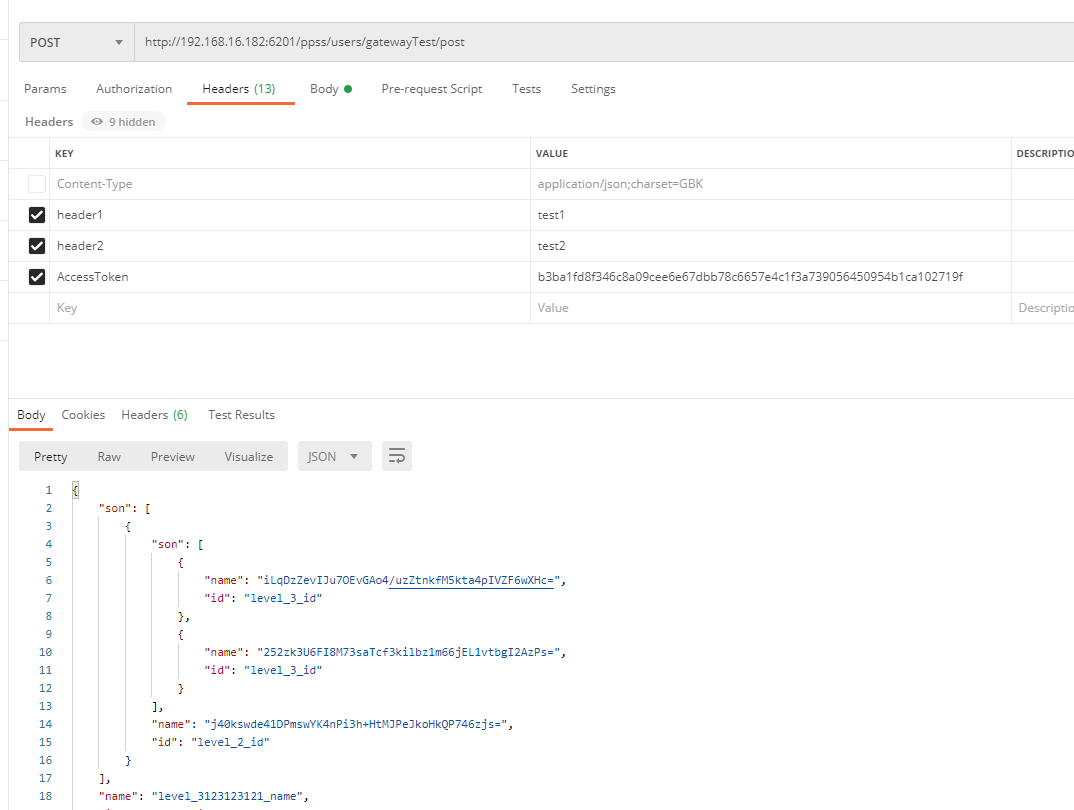This screenshot has width=1074, height=810.
Task: Open the request Settings tab
Action: [x=593, y=89]
